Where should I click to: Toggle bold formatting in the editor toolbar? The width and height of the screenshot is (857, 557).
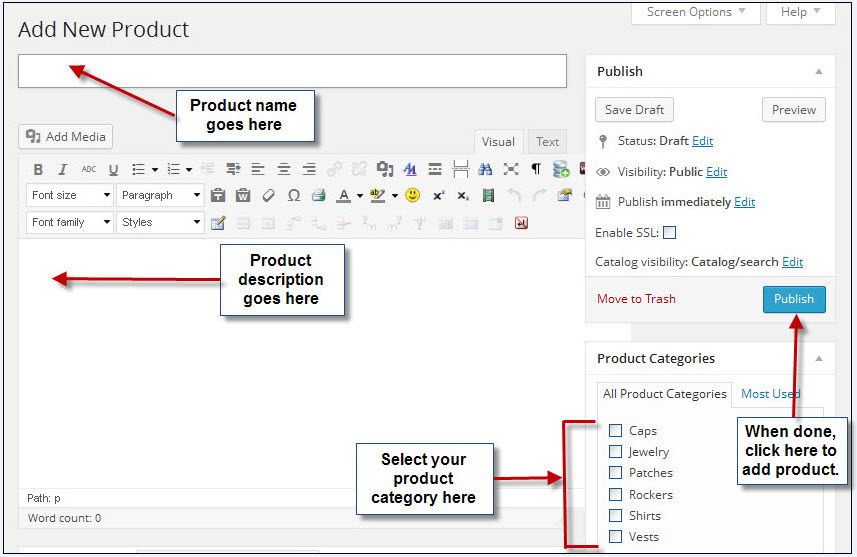[38, 169]
